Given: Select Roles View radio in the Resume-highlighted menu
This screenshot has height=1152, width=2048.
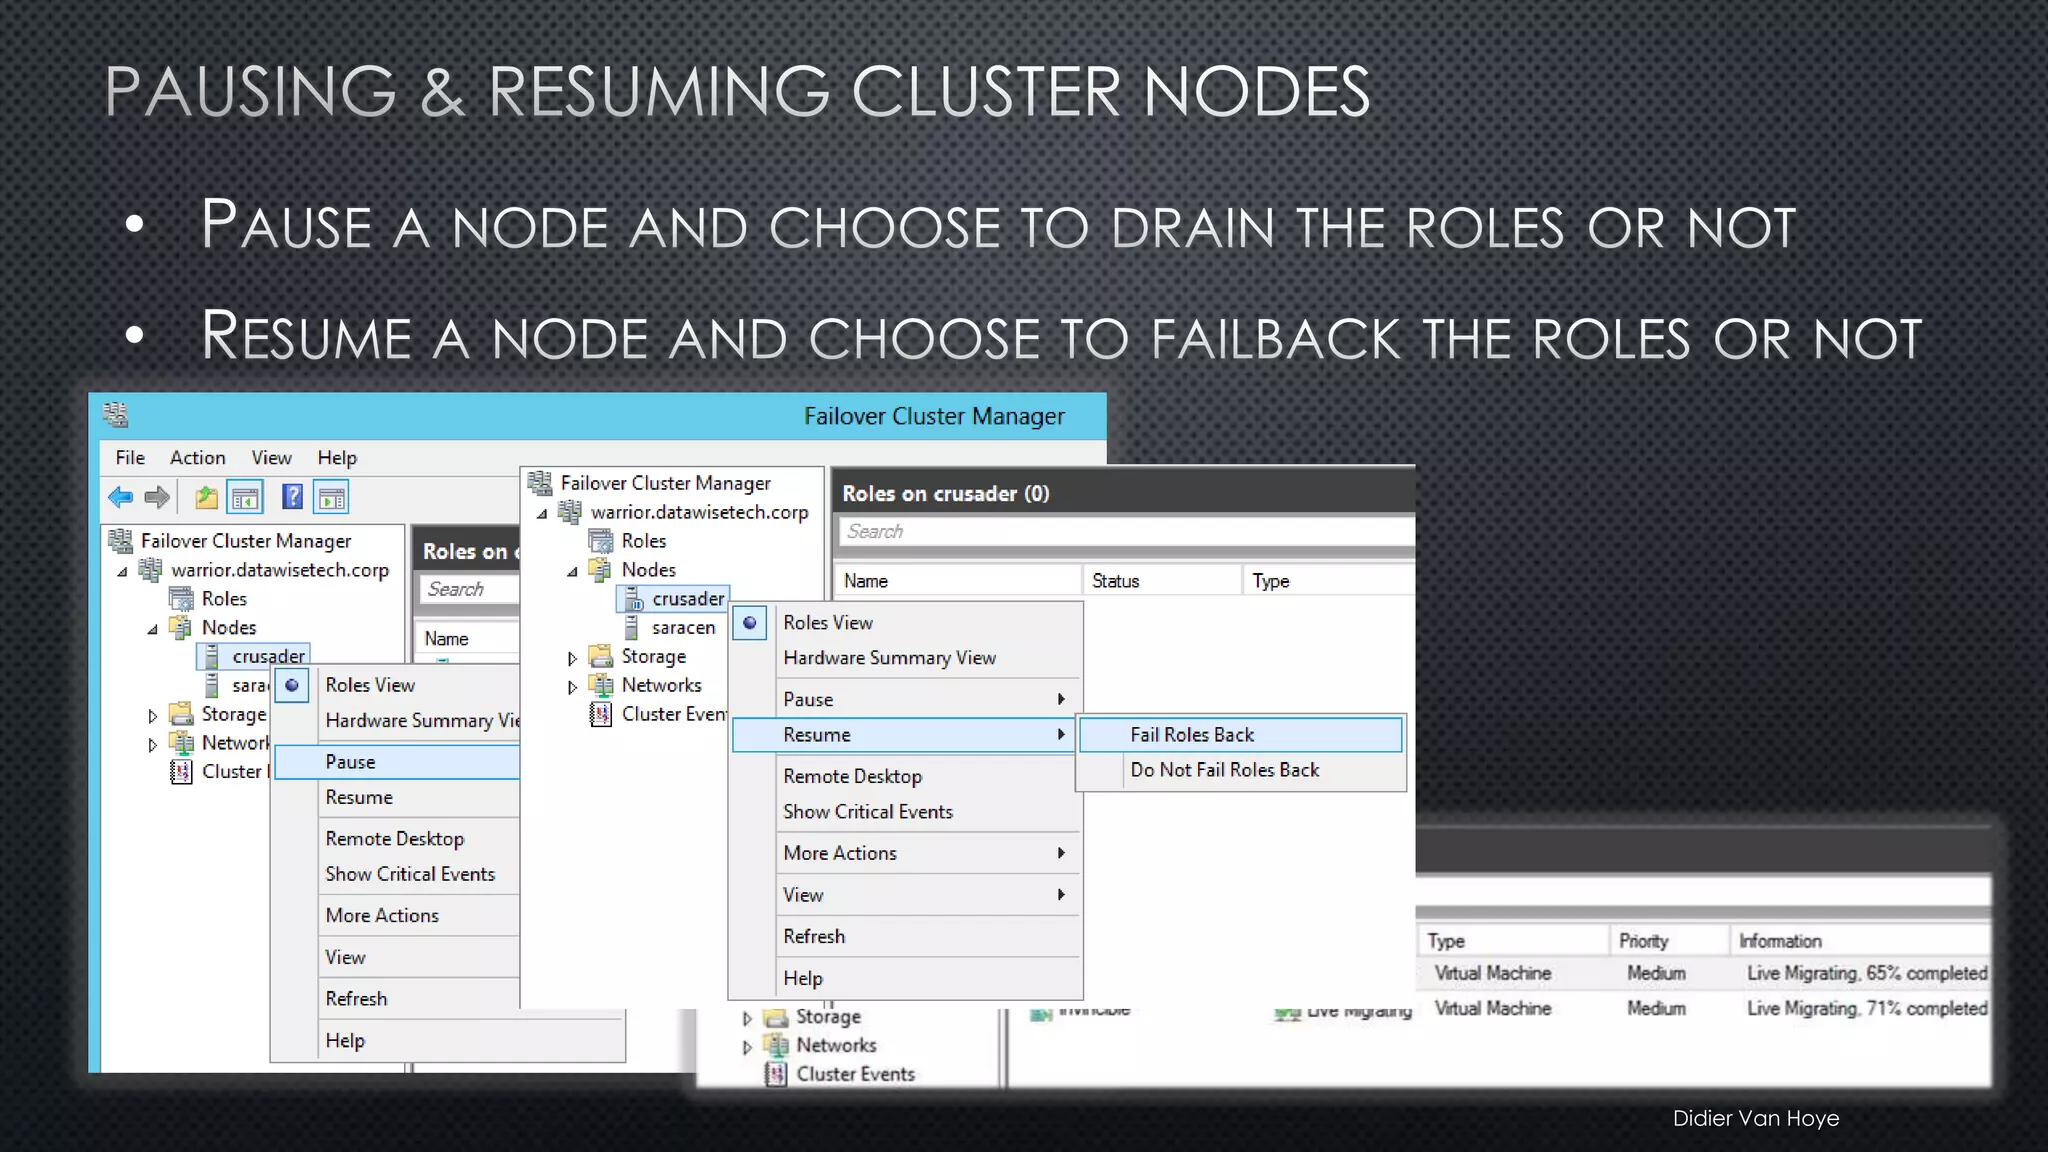Looking at the screenshot, I should [750, 623].
